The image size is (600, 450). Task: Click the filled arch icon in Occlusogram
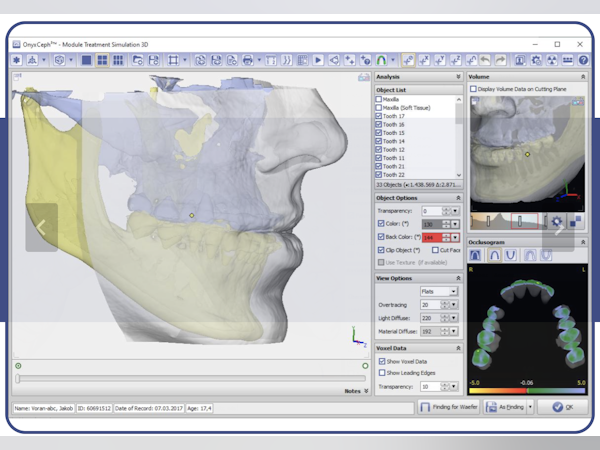coord(475,255)
